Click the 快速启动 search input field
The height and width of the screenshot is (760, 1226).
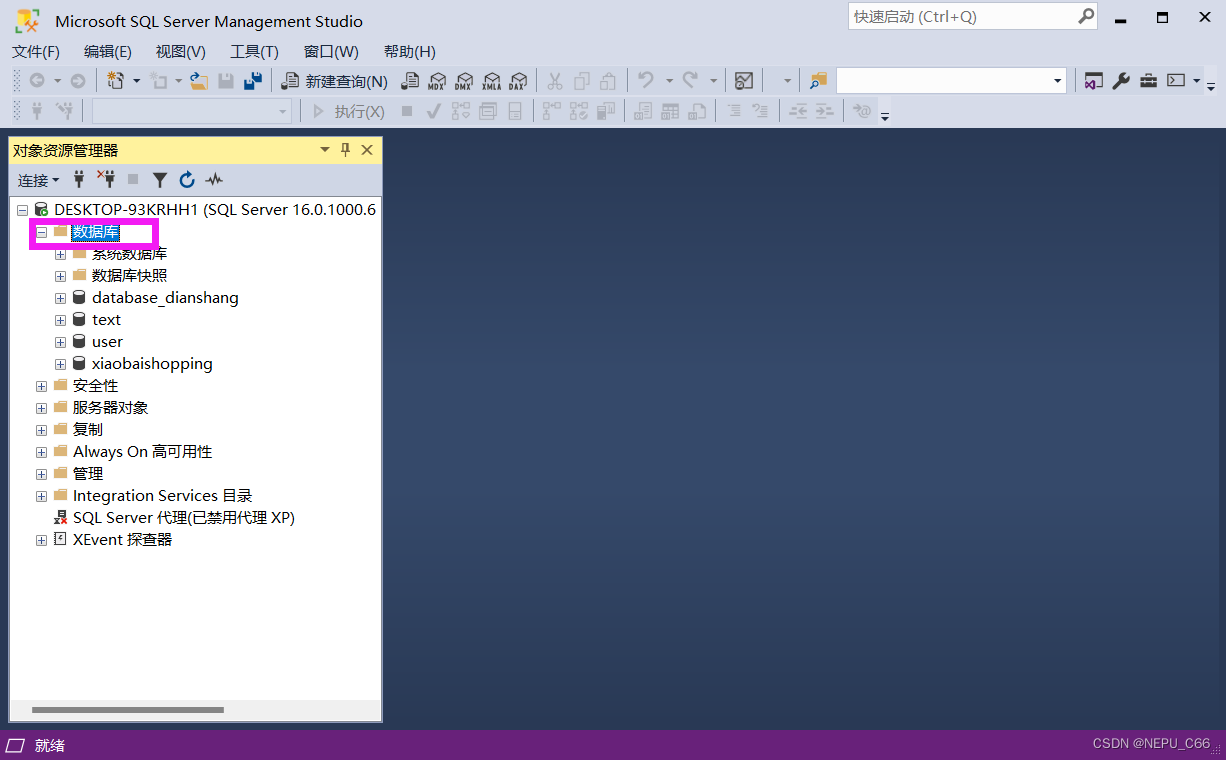[960, 17]
